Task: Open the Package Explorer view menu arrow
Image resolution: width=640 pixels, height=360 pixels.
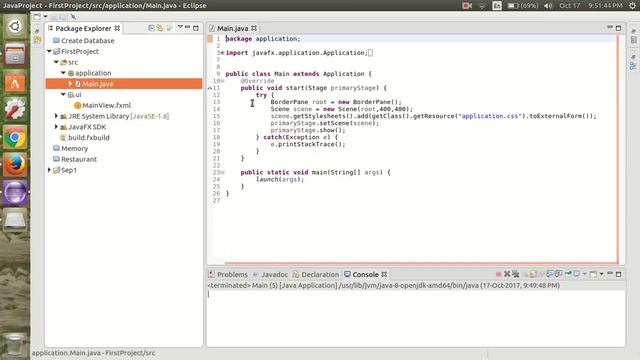Action: click(x=180, y=27)
